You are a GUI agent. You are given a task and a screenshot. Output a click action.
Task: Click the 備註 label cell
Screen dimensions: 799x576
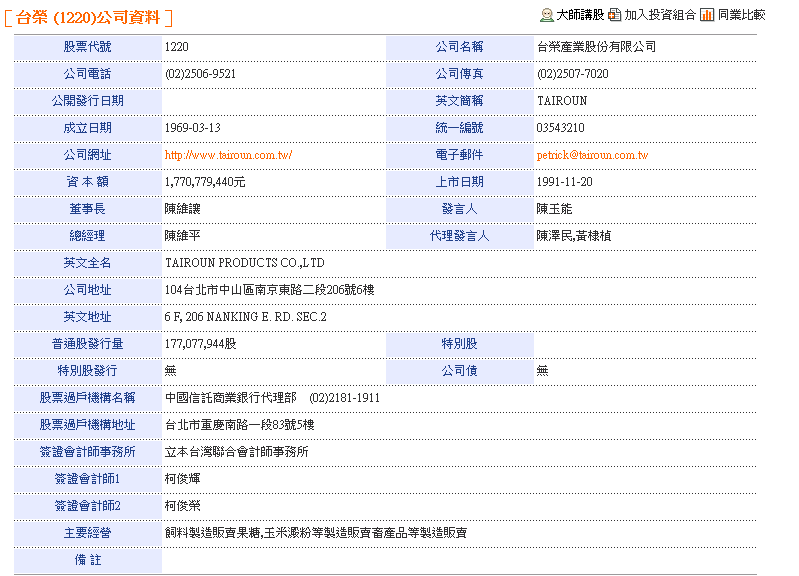88,560
